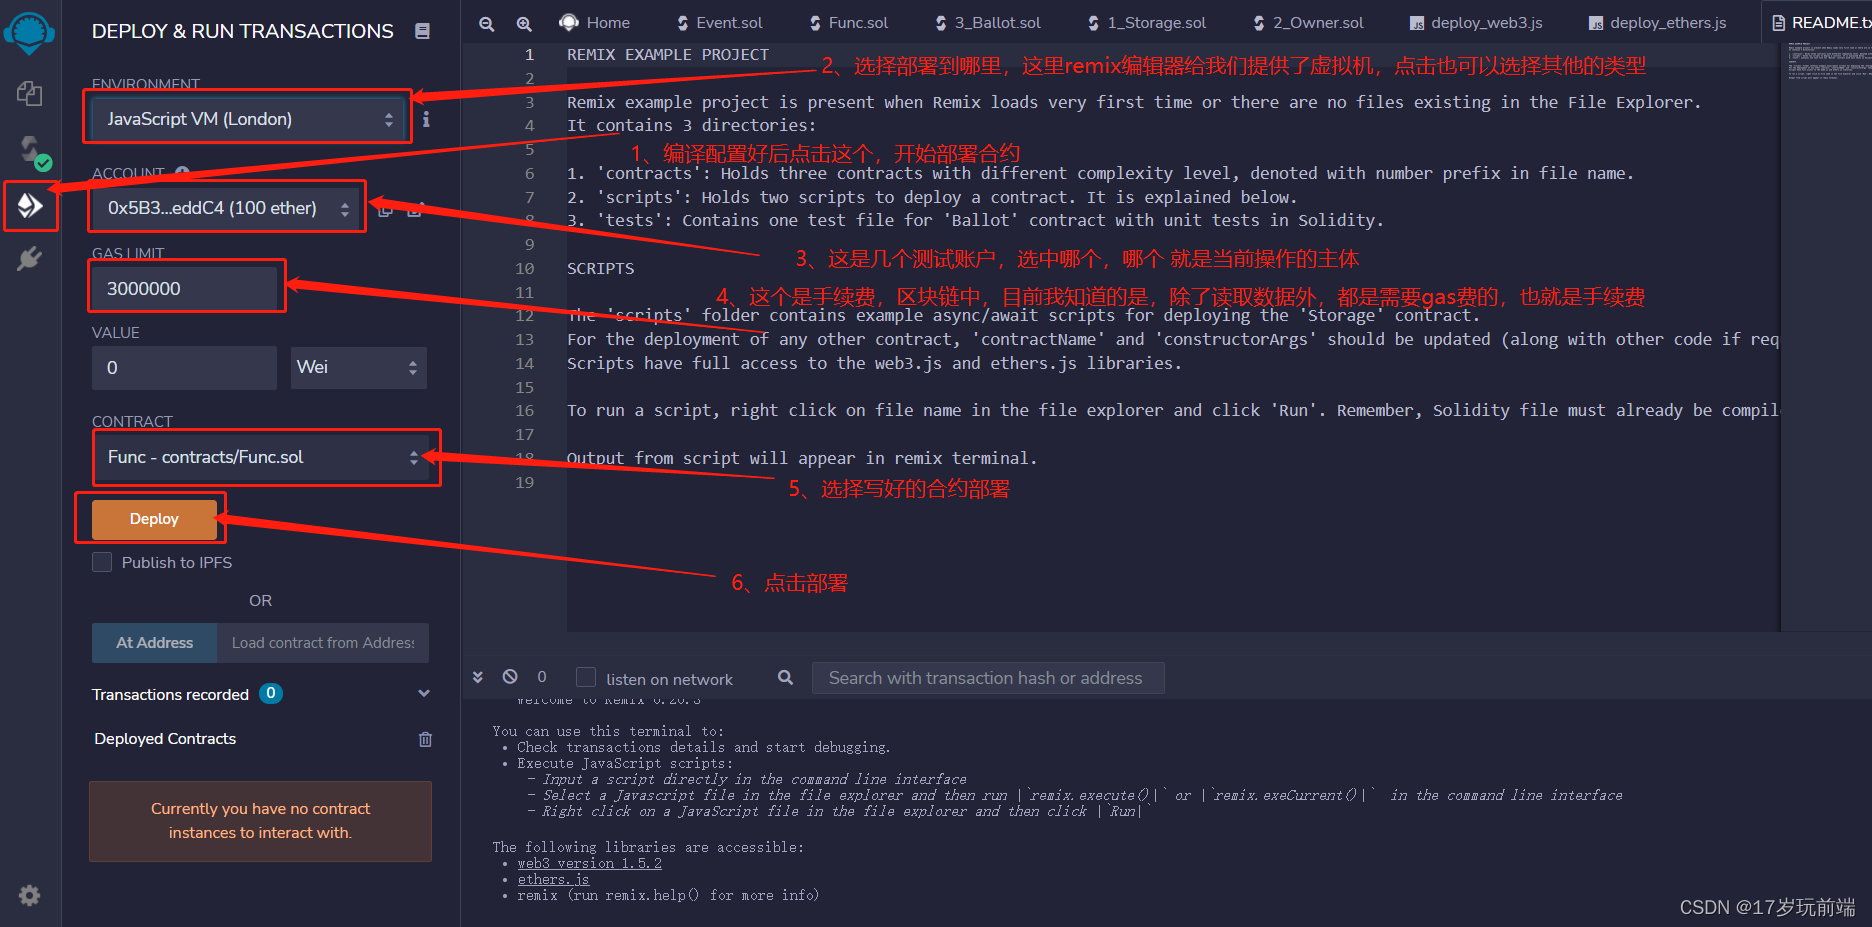
Task: Click the Deployed Contracts heading
Action: pos(165,739)
